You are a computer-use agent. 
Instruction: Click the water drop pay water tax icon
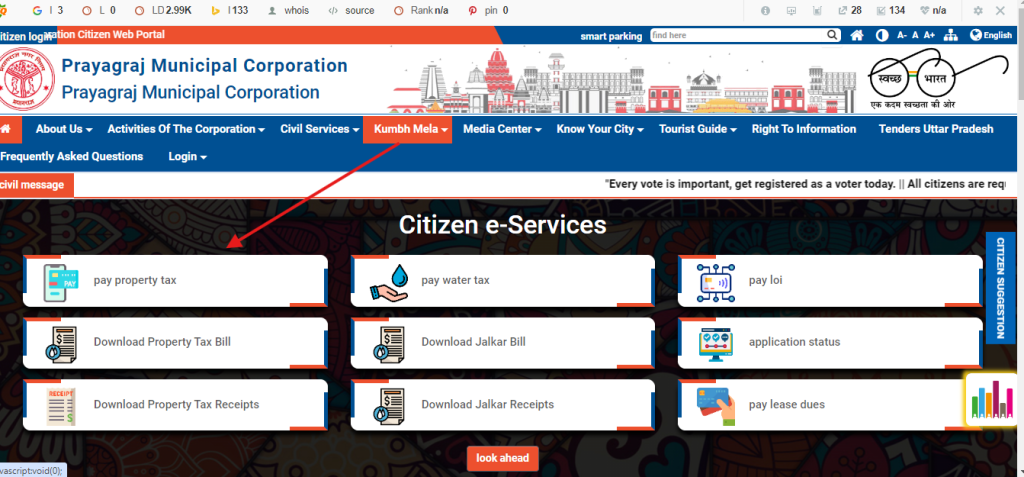pyautogui.click(x=388, y=281)
